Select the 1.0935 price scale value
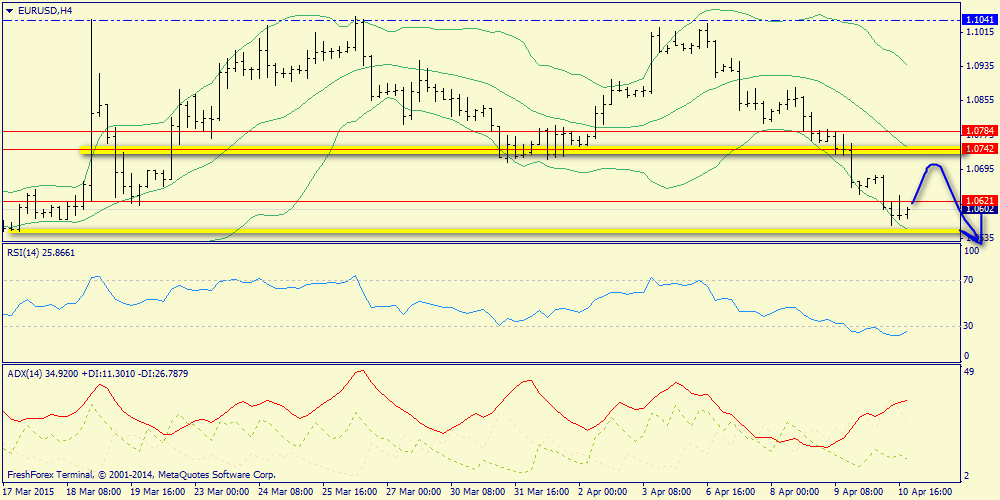The height and width of the screenshot is (500, 1000). click(x=979, y=66)
